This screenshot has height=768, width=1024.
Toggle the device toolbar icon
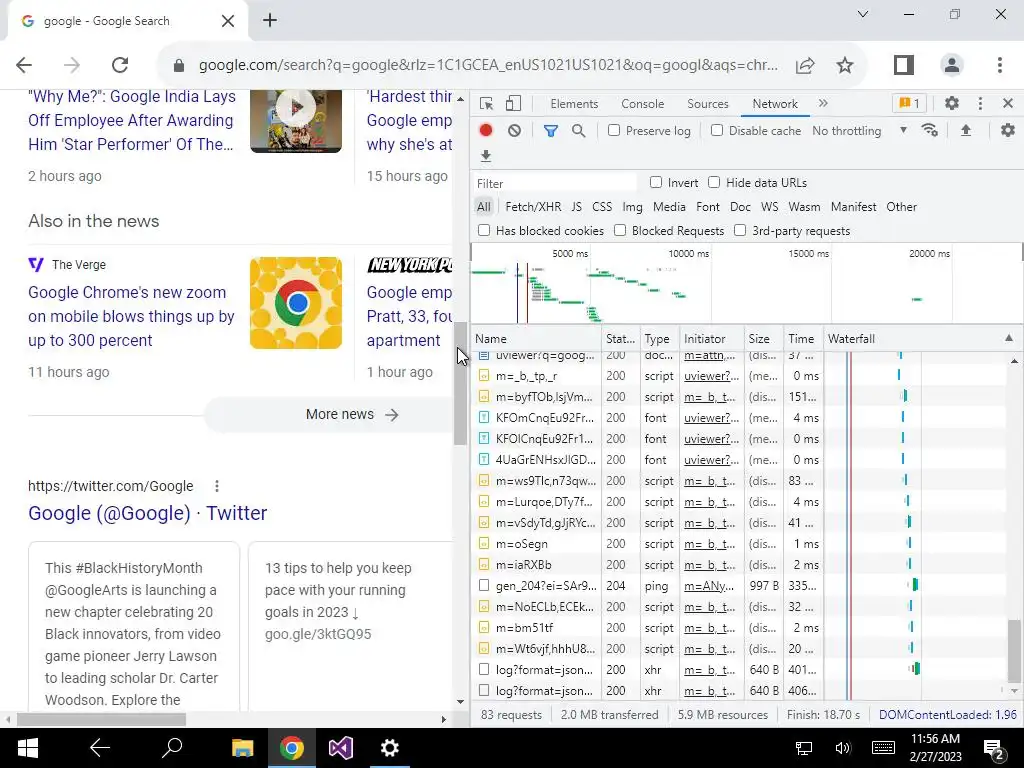[513, 103]
